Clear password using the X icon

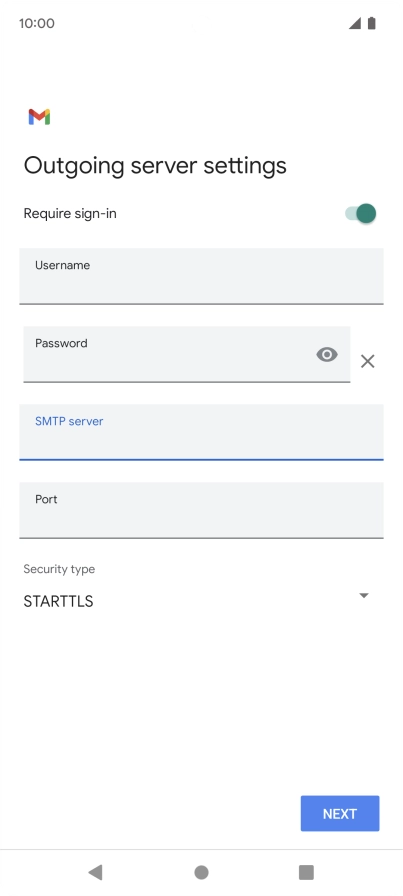pos(368,361)
